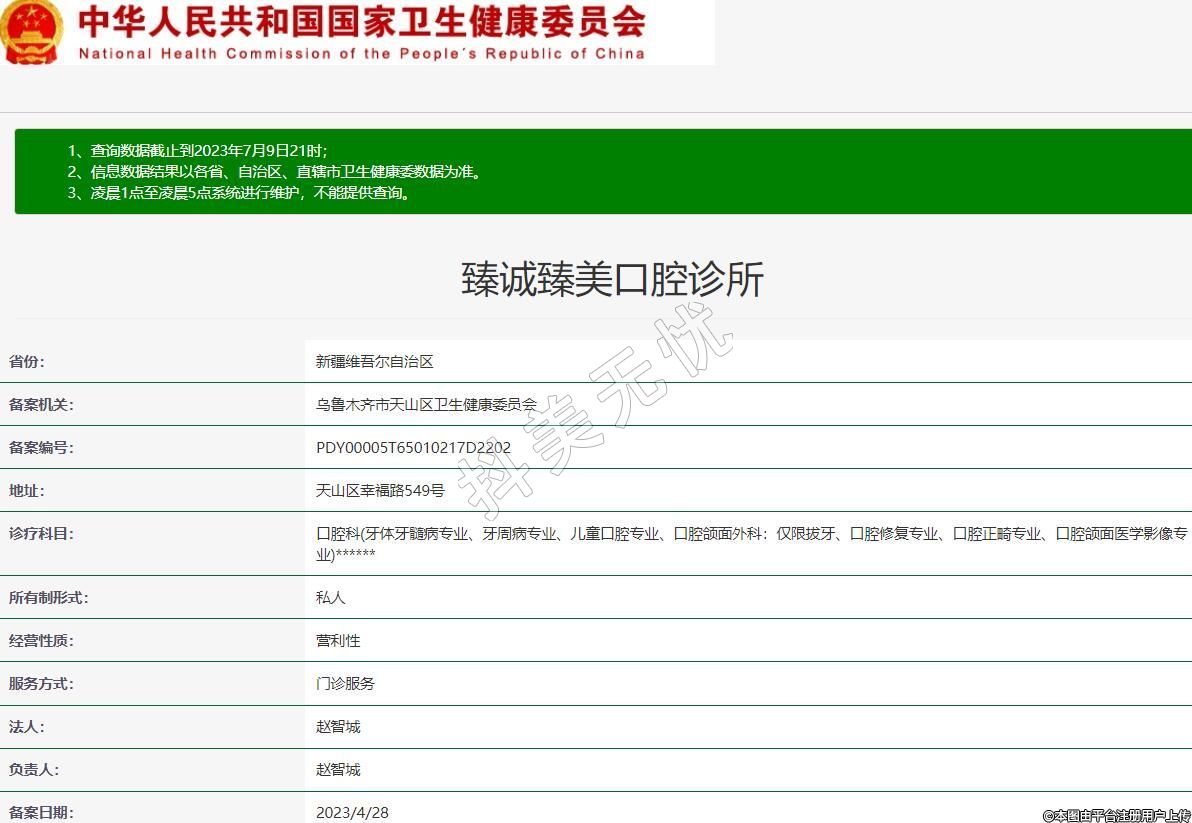Screen dimensions: 1192x823
Task: Click the business nature value 营利性
Action: (337, 641)
